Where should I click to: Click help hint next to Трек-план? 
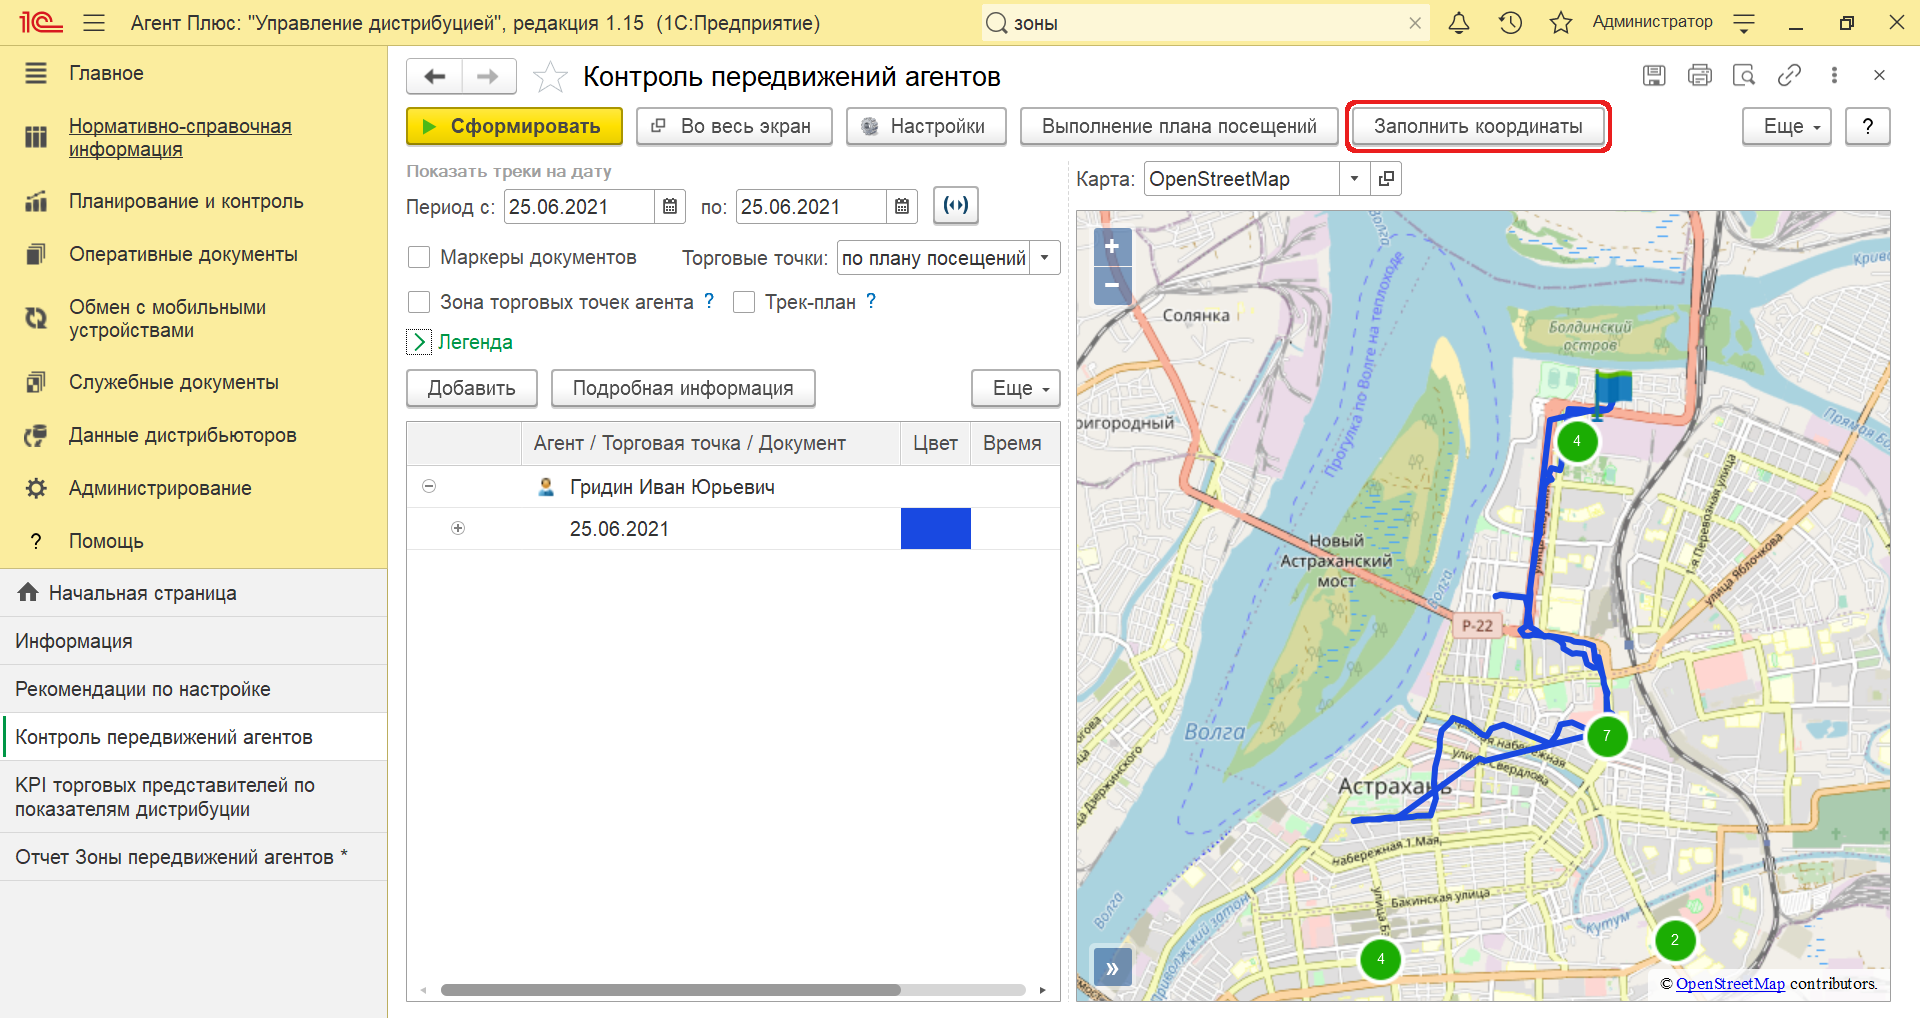tap(871, 301)
